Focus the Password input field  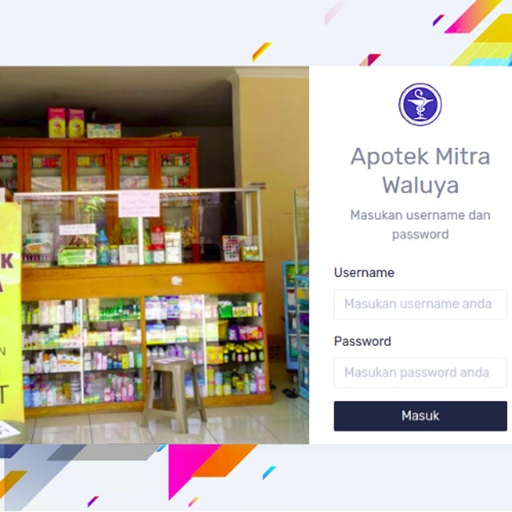[420, 373]
